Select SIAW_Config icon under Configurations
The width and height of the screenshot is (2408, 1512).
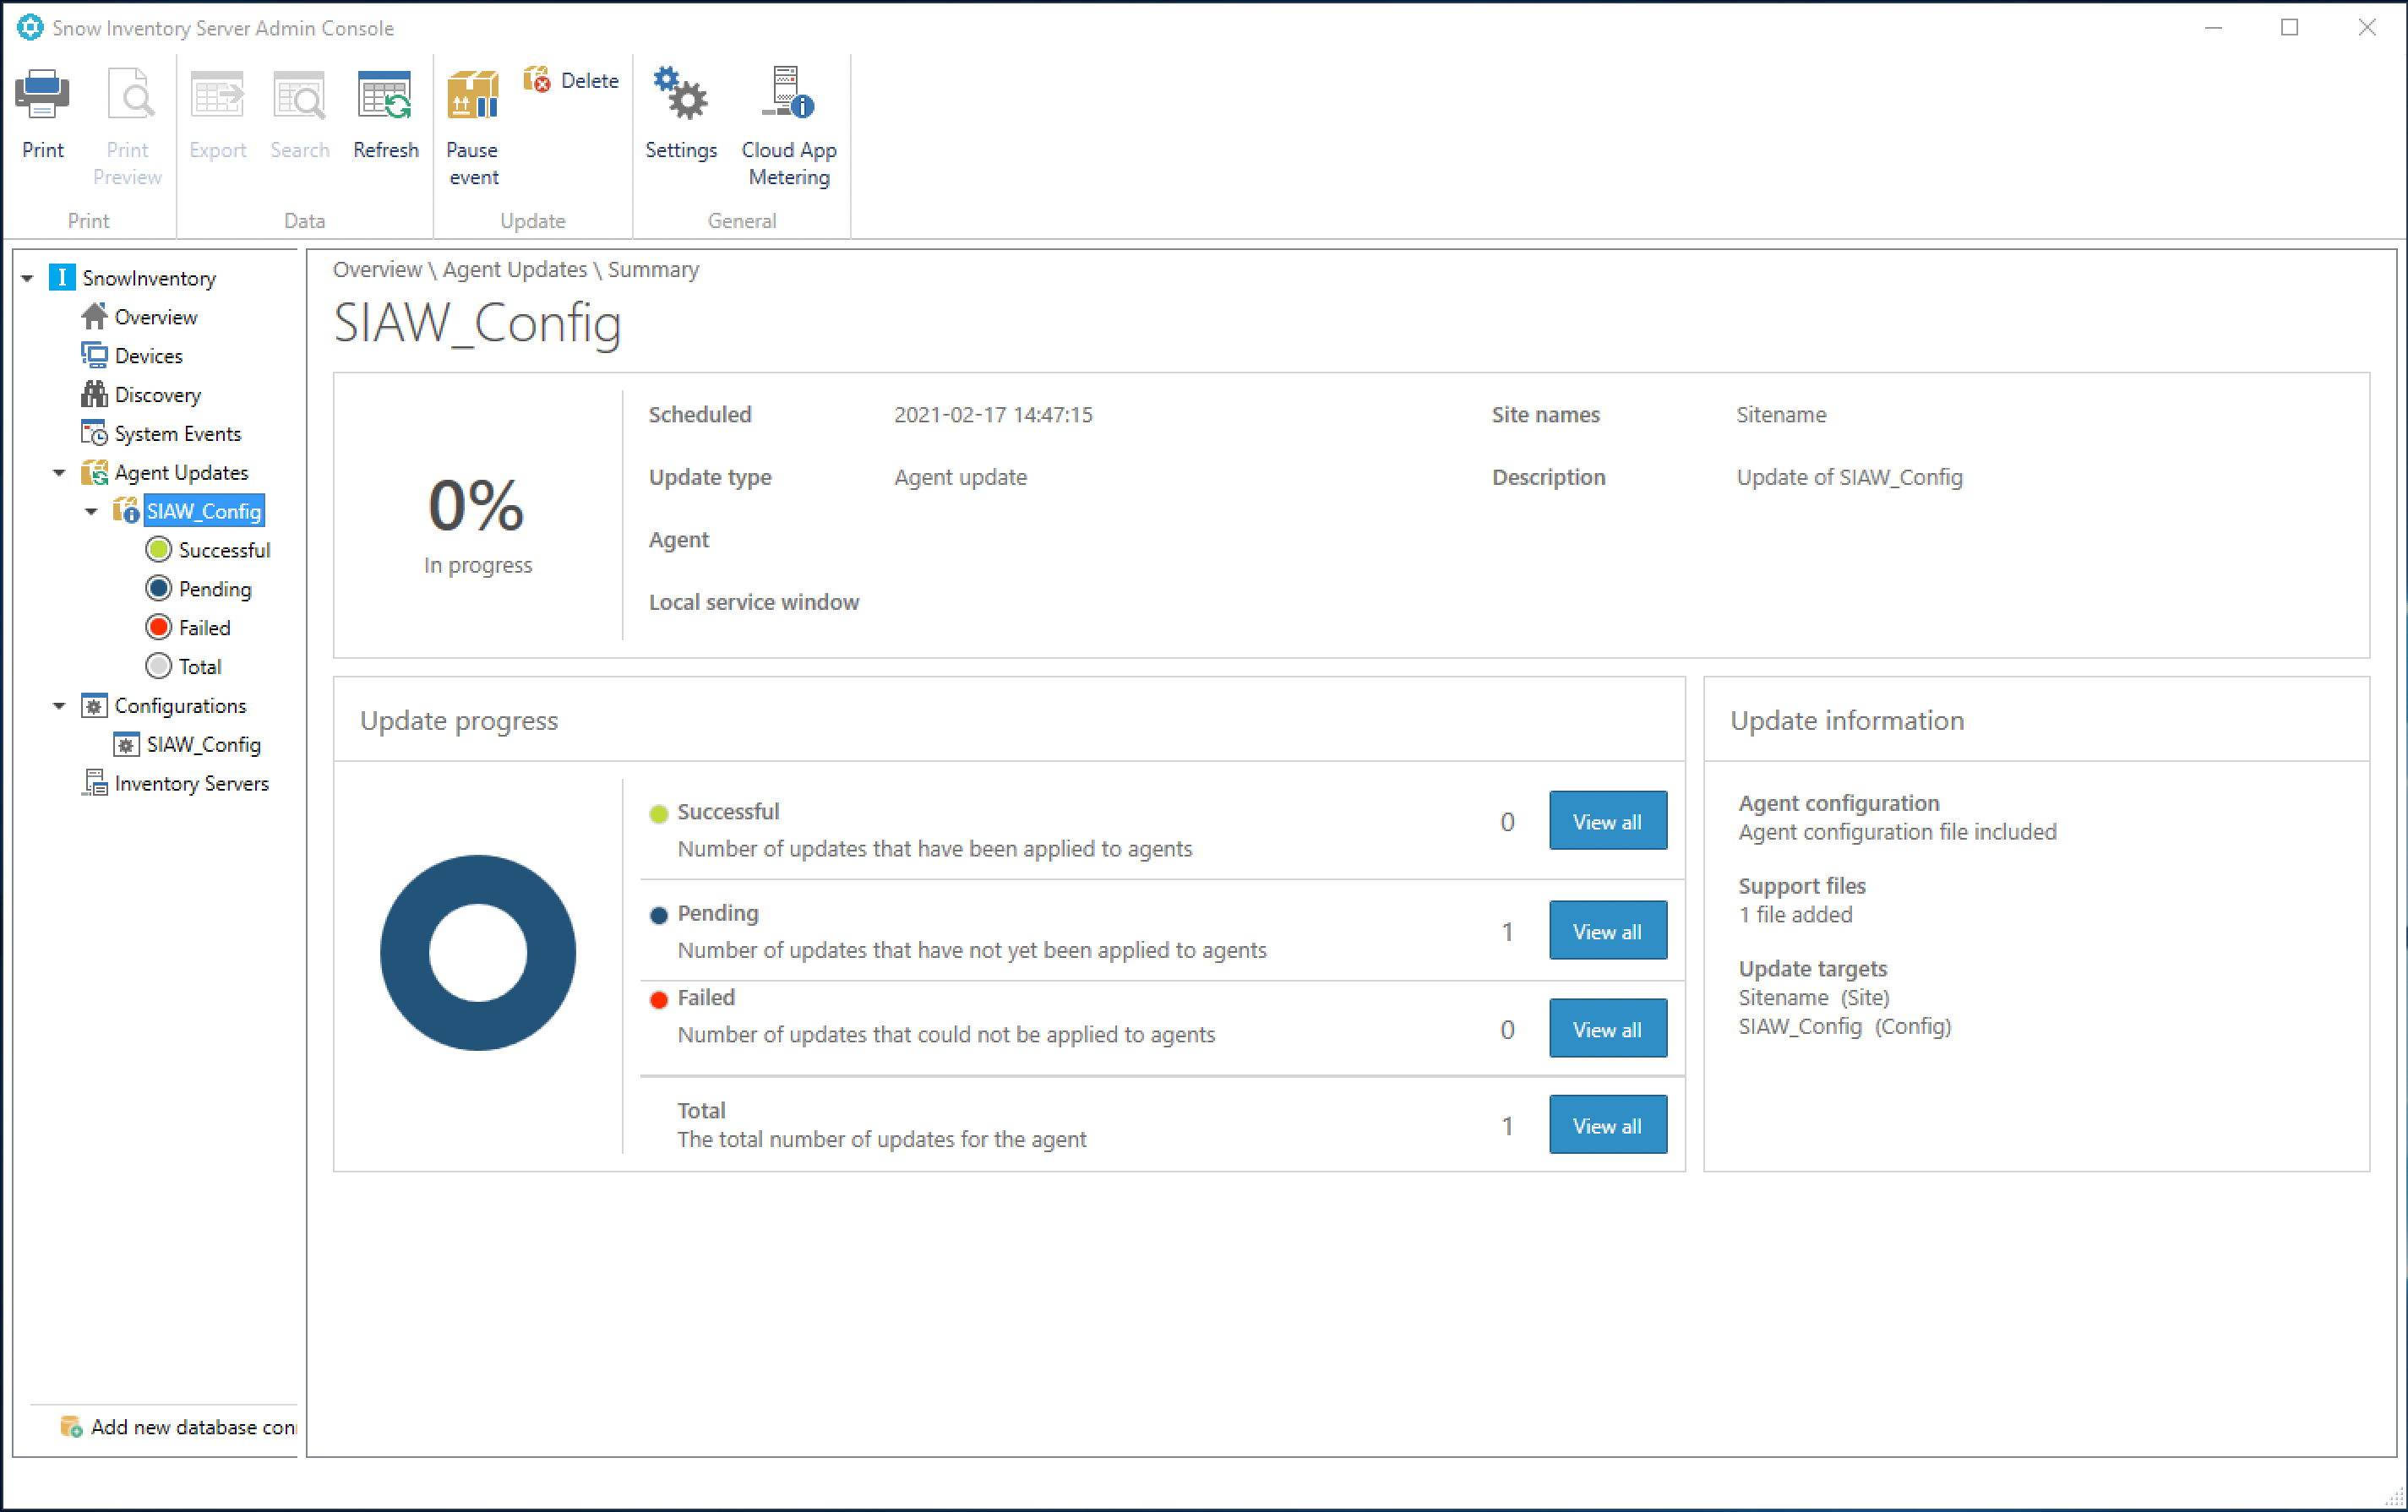126,745
